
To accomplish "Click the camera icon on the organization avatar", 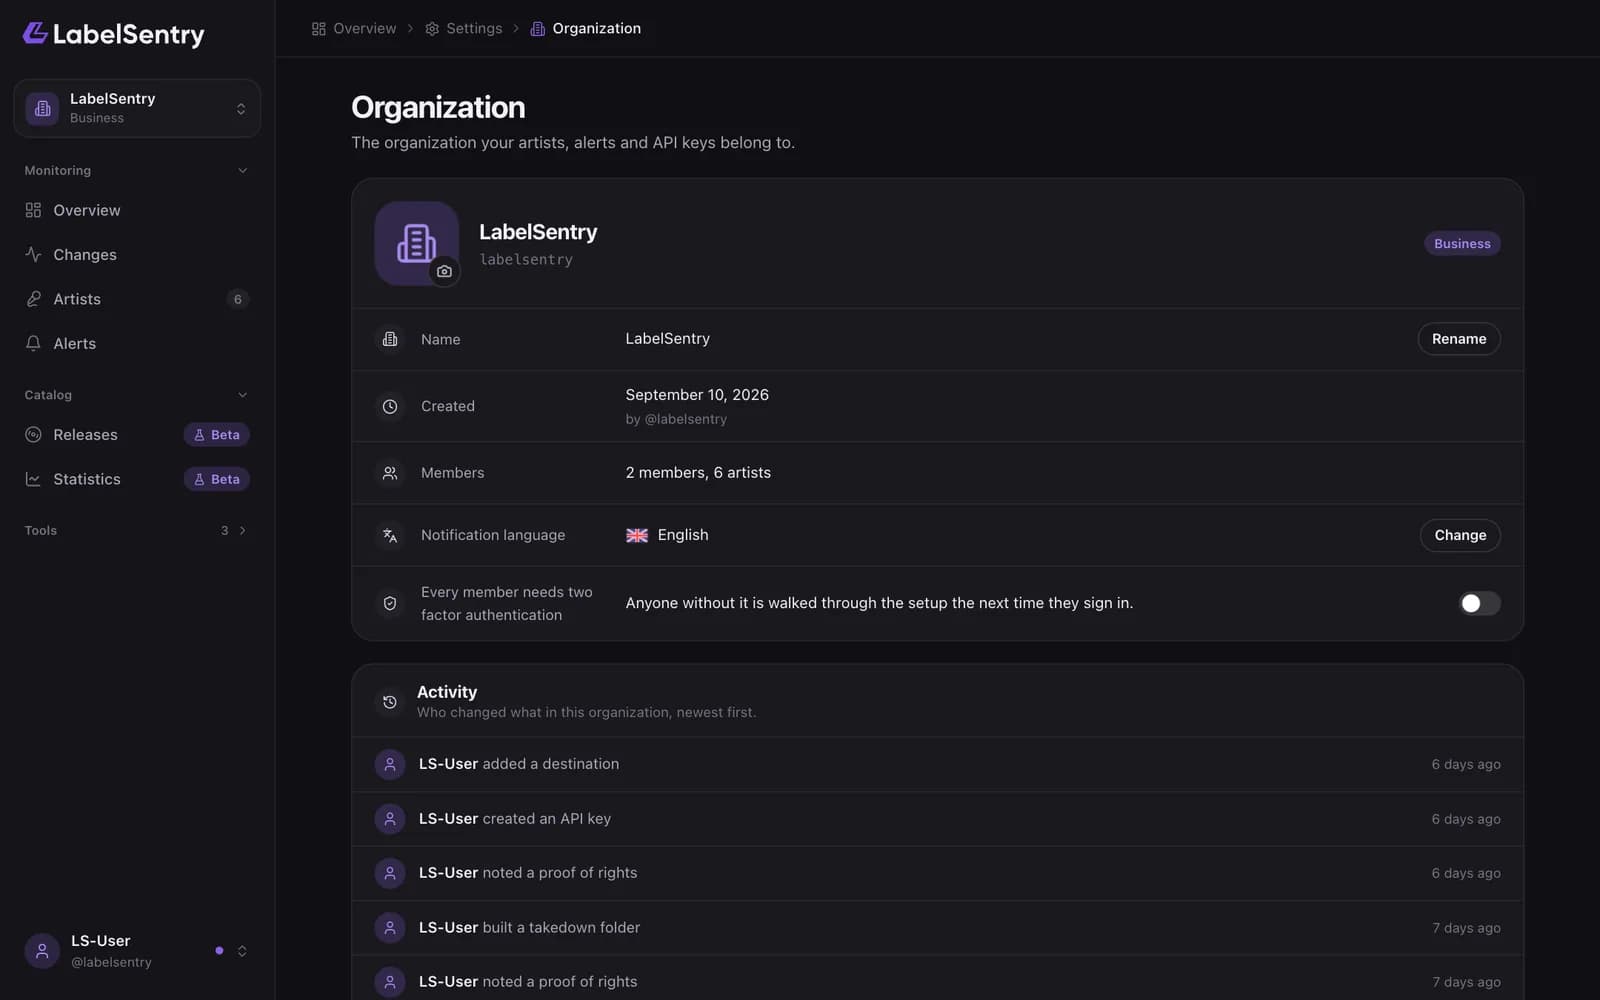I will click(444, 271).
